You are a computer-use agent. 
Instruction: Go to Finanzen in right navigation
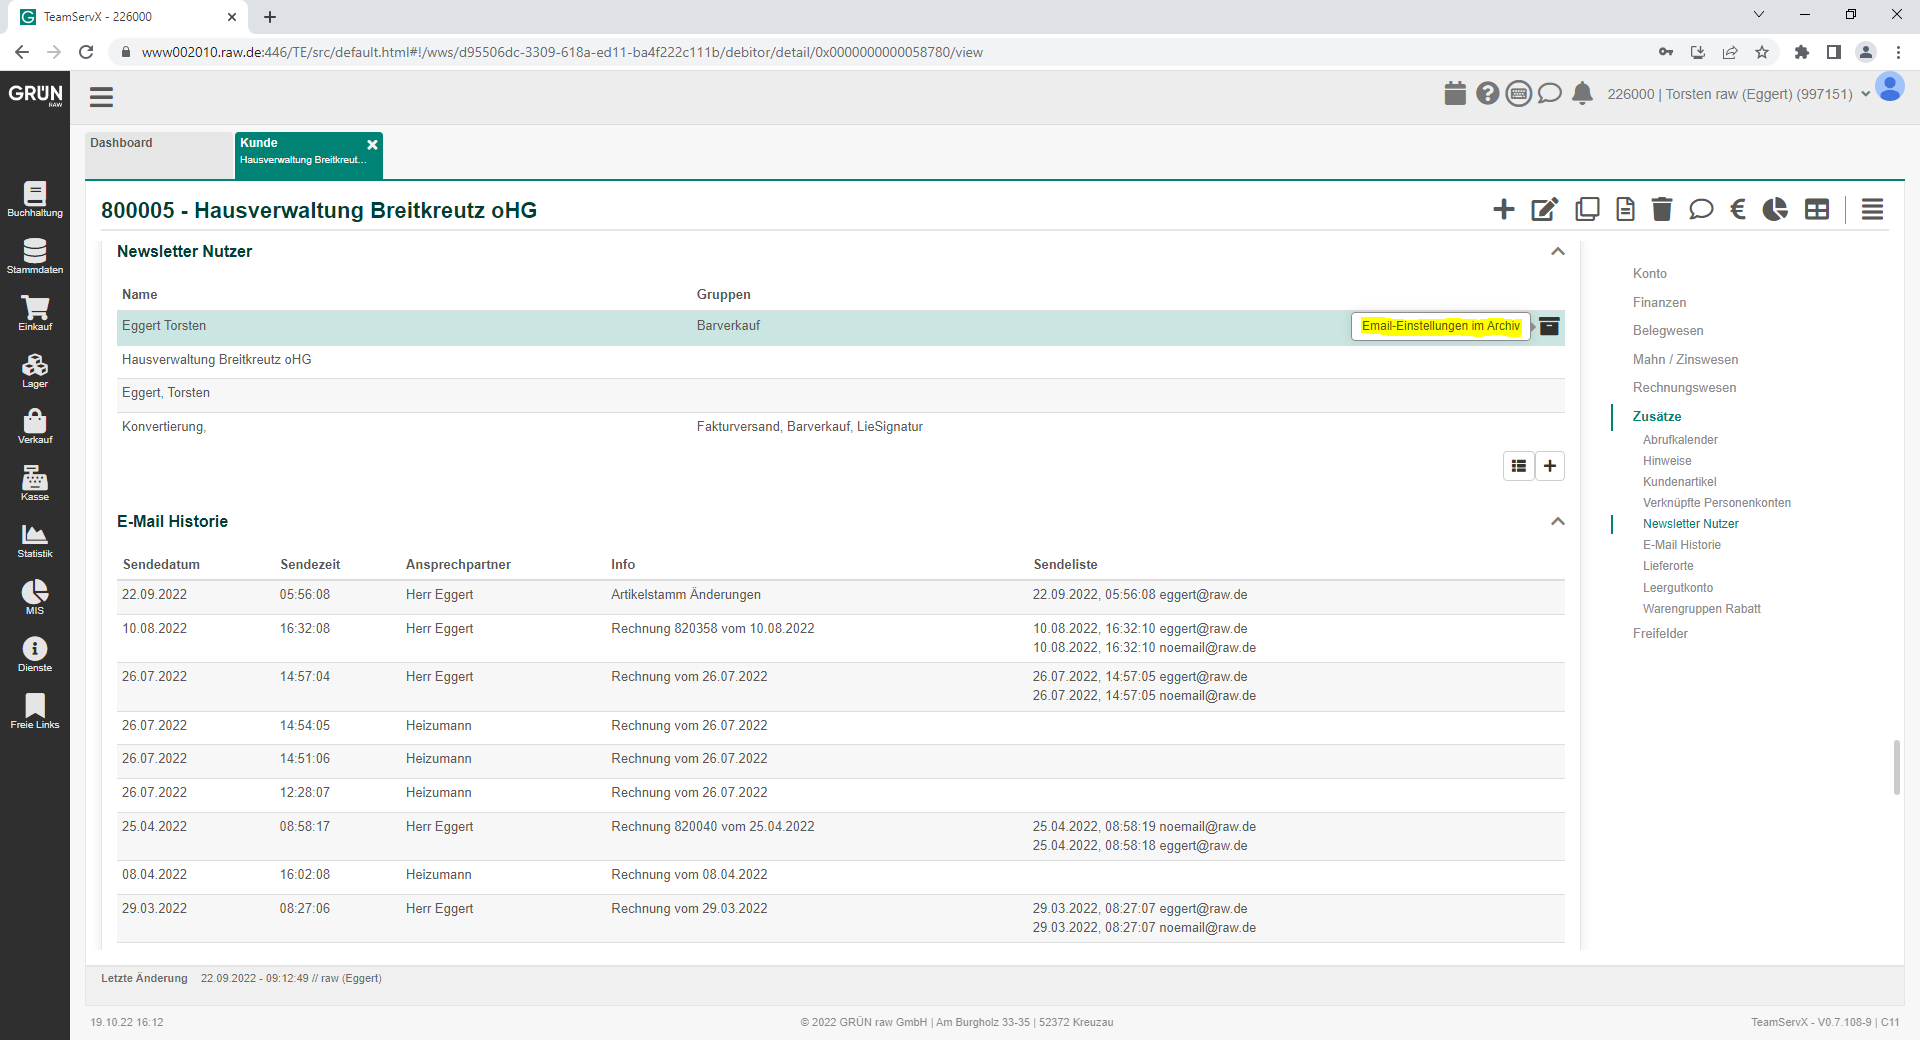[x=1659, y=302]
